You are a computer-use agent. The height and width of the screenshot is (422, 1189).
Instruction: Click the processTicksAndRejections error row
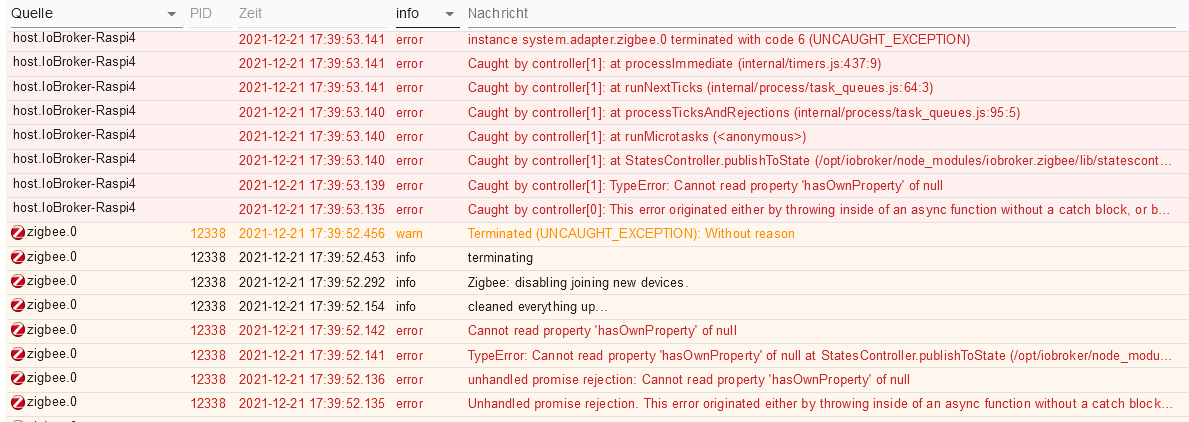pos(594,112)
